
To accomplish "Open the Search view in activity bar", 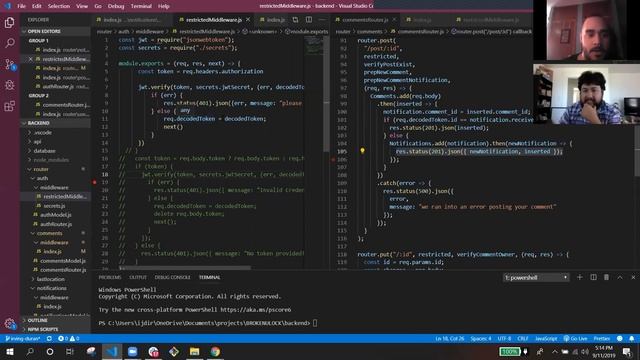I will click(9, 43).
